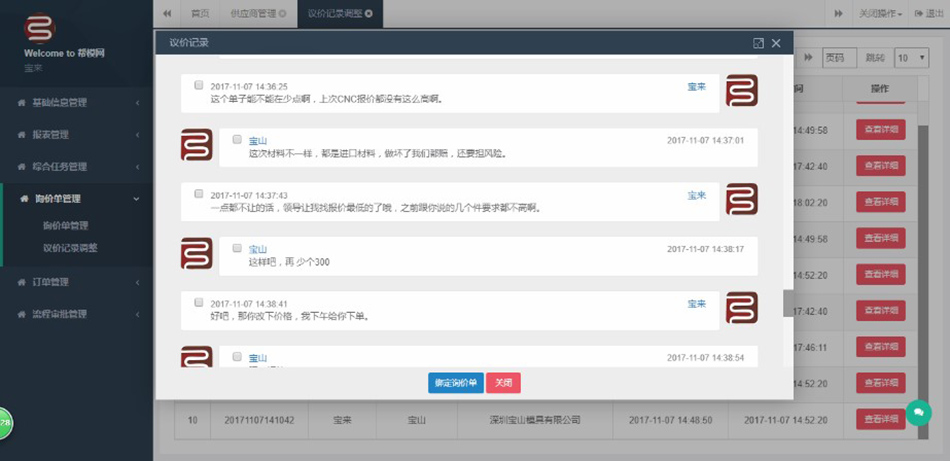The image size is (950, 461).
Task: Open the page size dropdown showing 10
Action: tap(912, 58)
